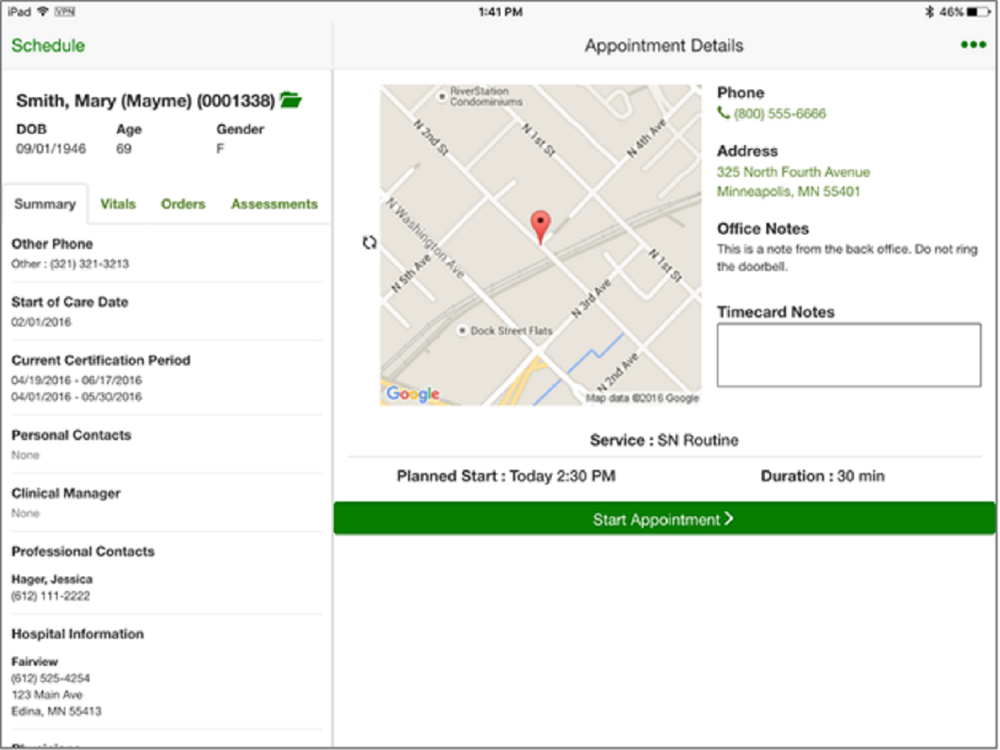Tap the patient name Smith, Mary (Mayme)
This screenshot has width=1000, height=750.
[145, 100]
